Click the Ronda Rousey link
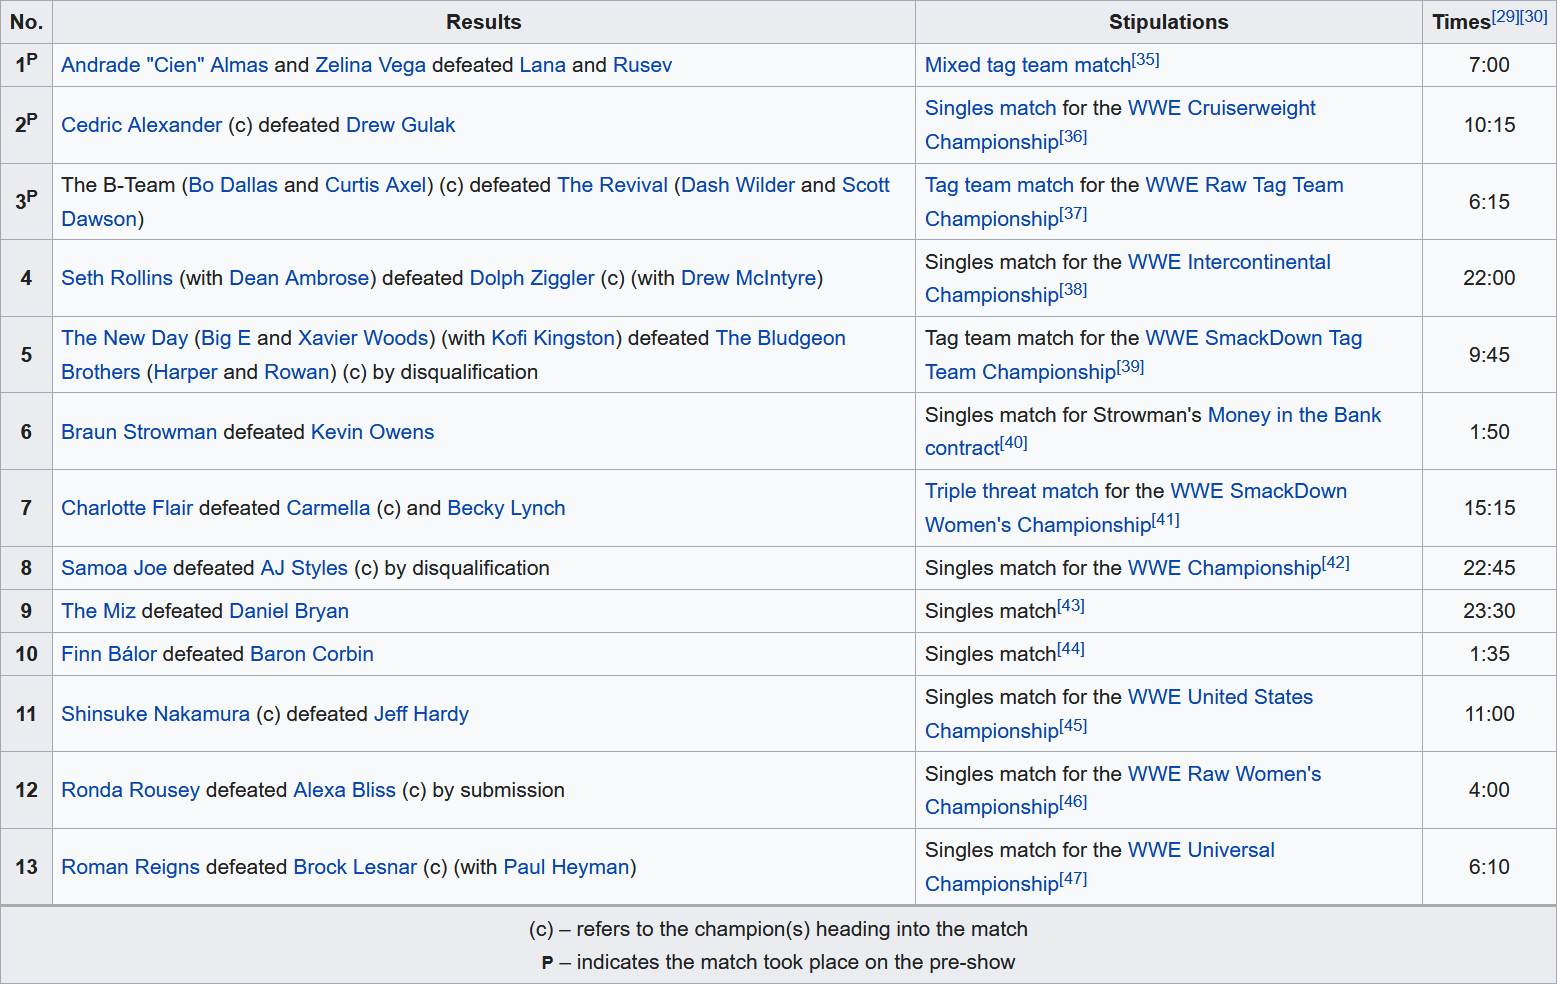 (130, 790)
